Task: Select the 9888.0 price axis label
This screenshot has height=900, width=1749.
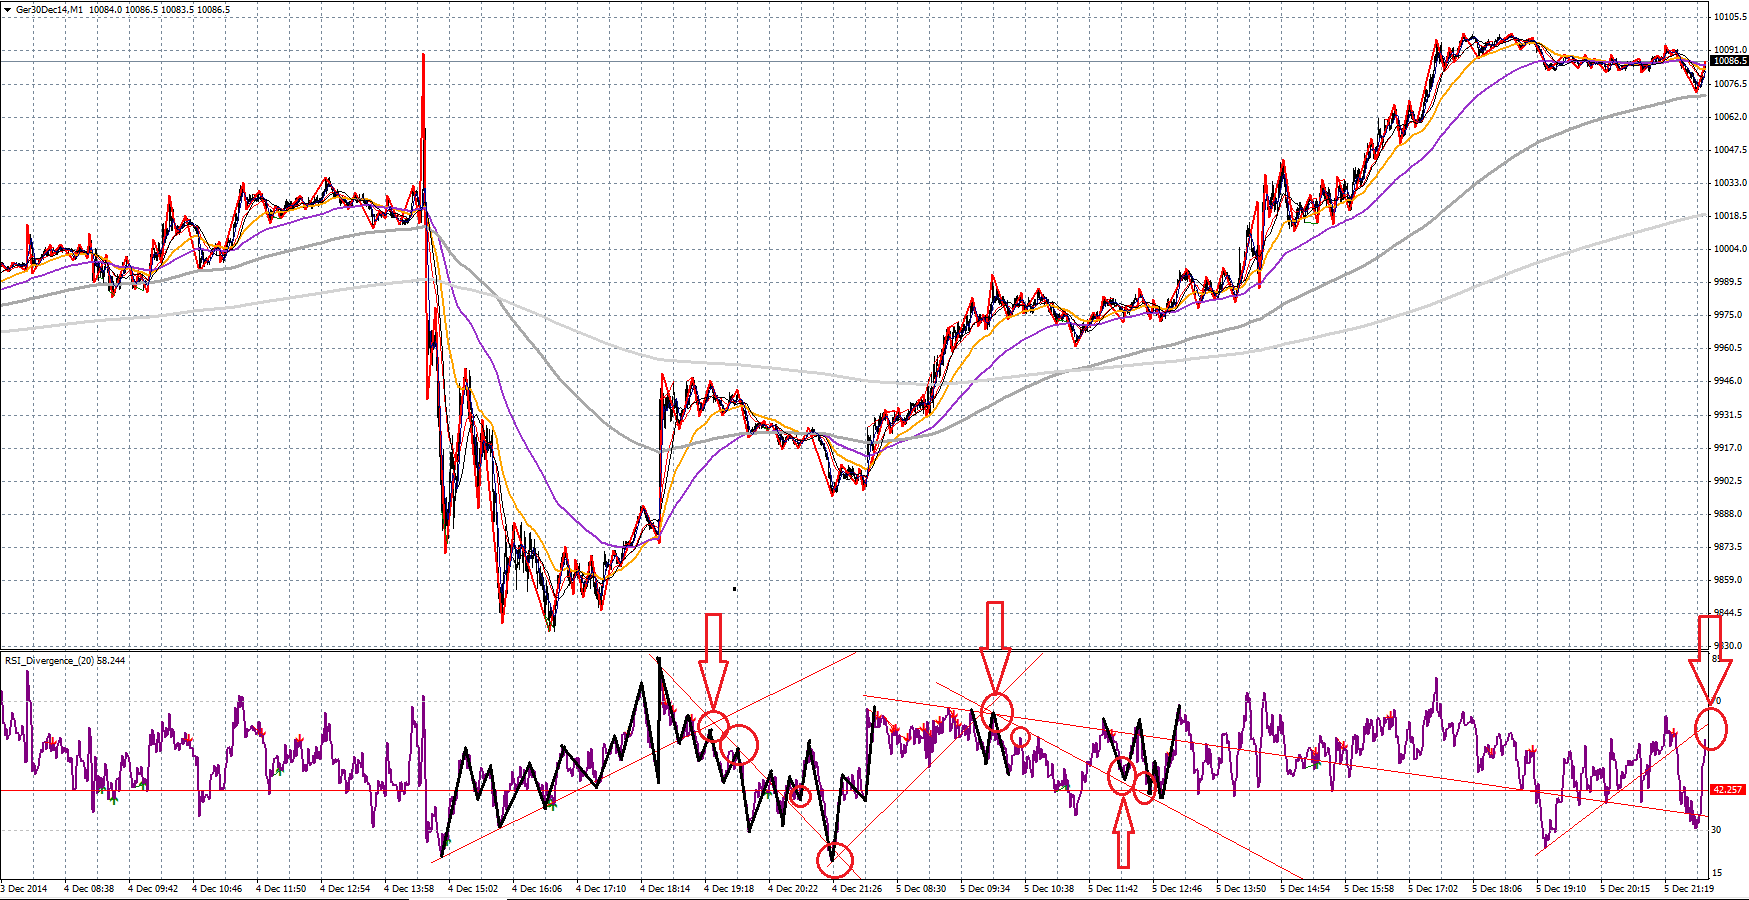Action: point(1728,514)
